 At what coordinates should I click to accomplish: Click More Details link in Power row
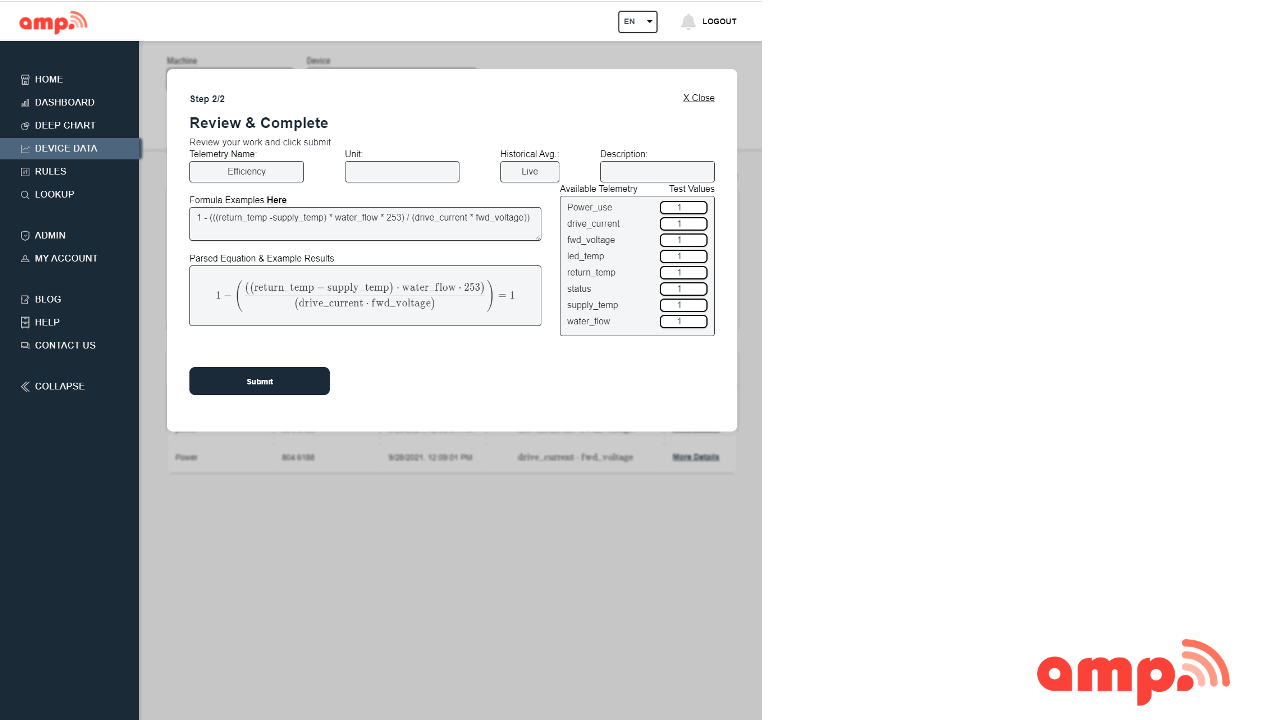click(696, 457)
